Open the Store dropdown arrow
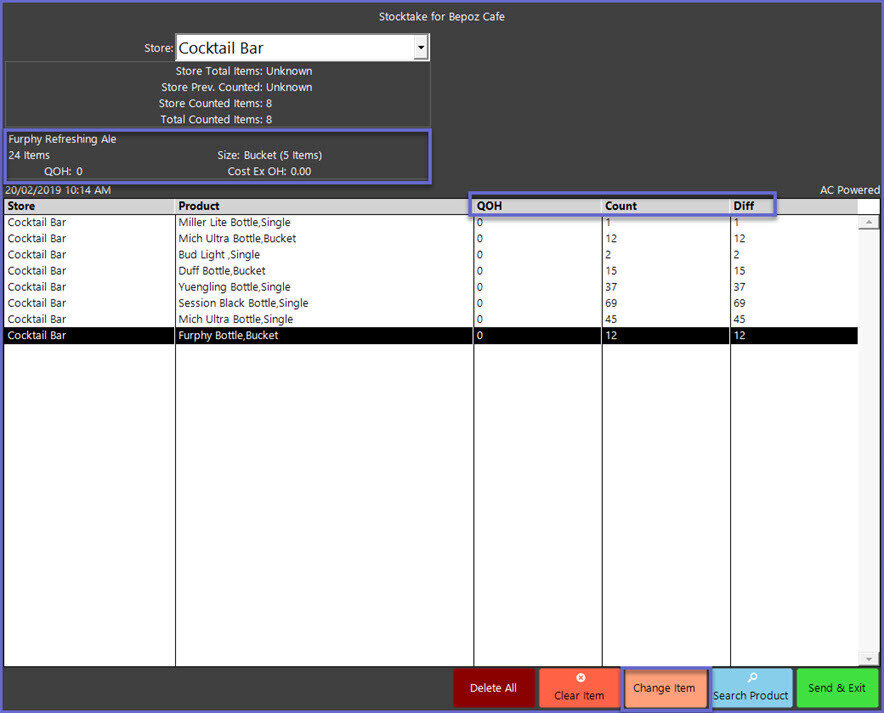 coord(421,48)
